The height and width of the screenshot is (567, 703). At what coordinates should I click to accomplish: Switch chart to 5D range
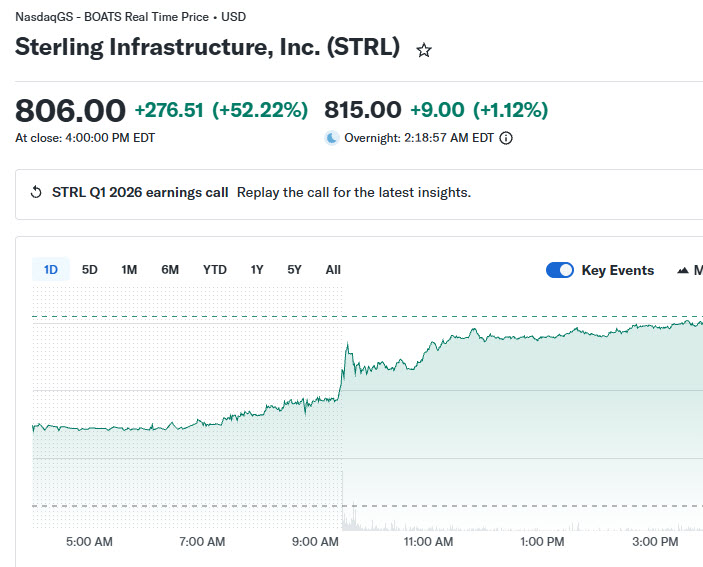click(90, 270)
